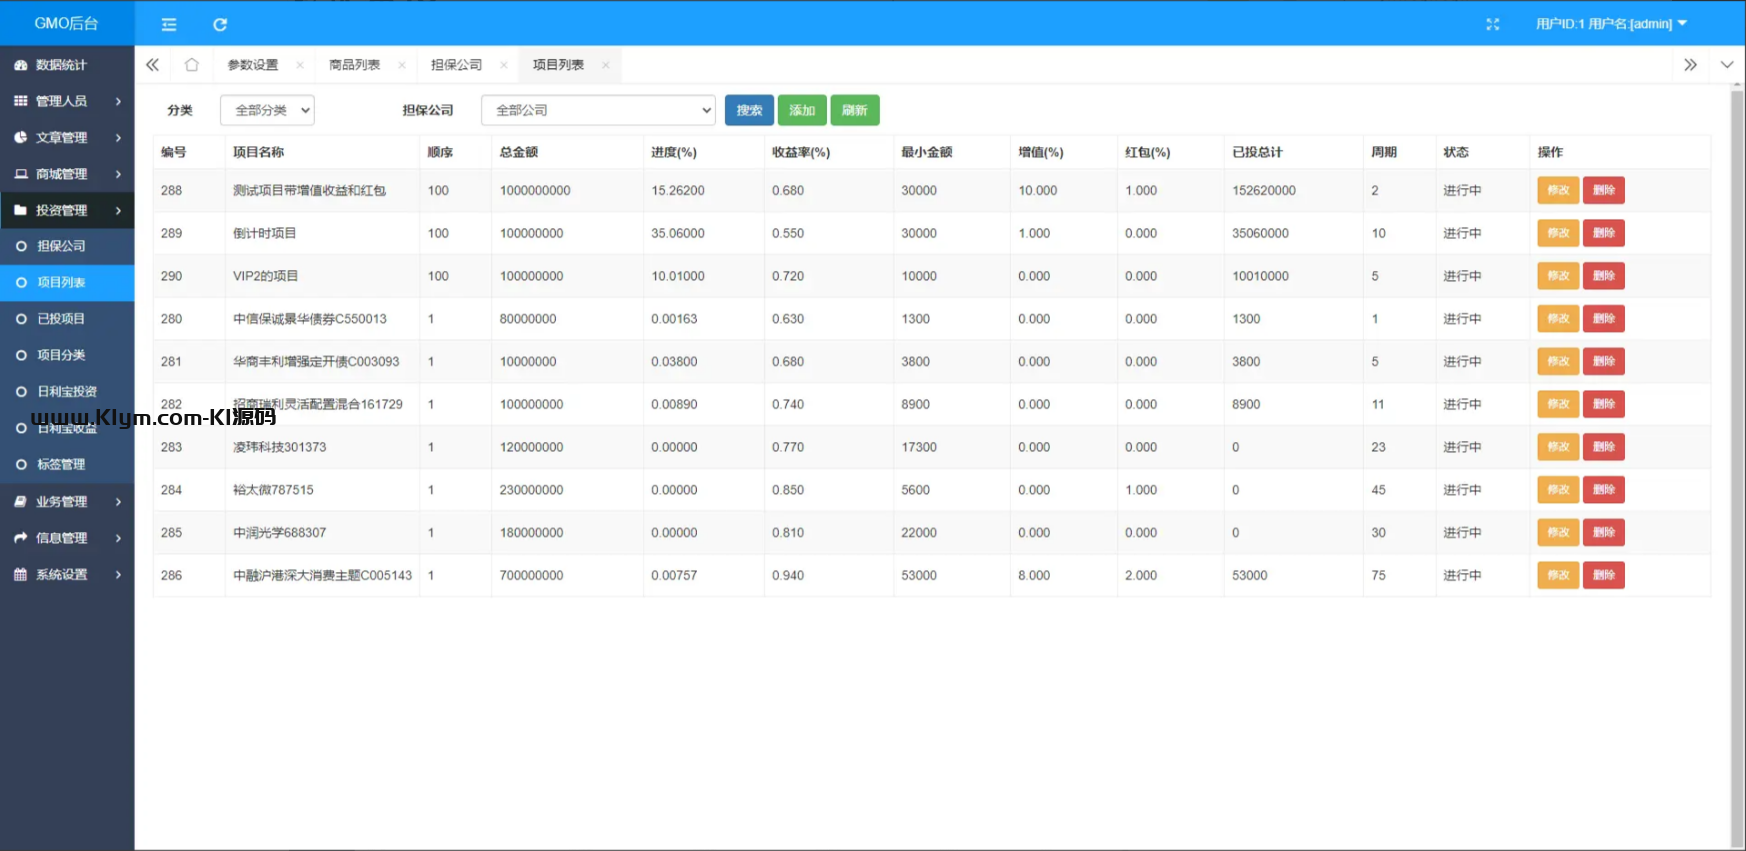This screenshot has width=1746, height=851.
Task: Open the 担保公司 dropdown 全部公司
Action: point(598,110)
